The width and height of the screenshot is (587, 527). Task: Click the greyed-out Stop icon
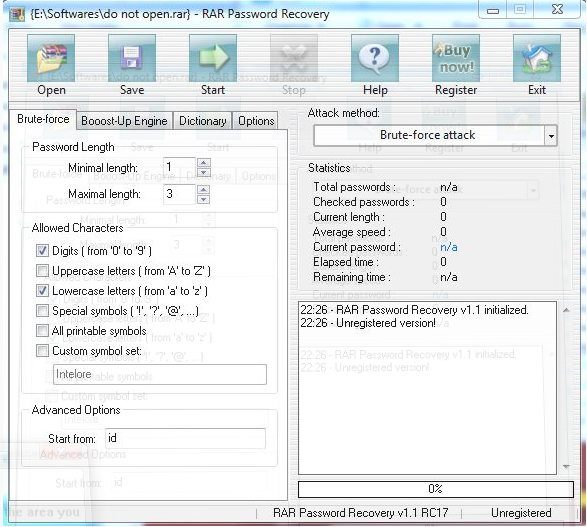pyautogui.click(x=294, y=58)
